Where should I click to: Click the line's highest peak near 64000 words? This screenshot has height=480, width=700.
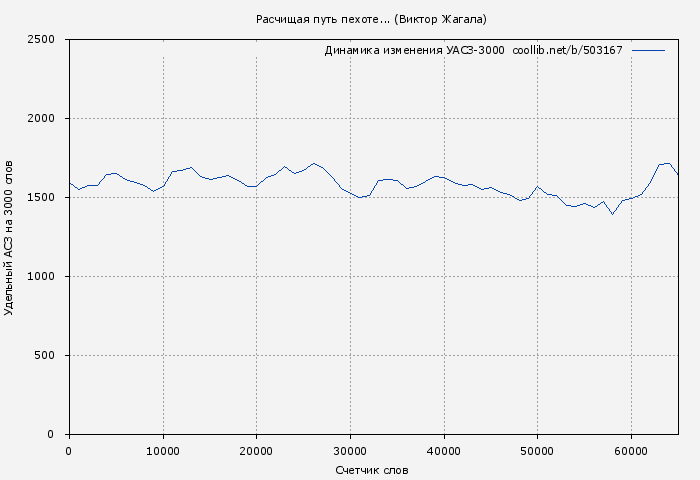pyautogui.click(x=668, y=162)
